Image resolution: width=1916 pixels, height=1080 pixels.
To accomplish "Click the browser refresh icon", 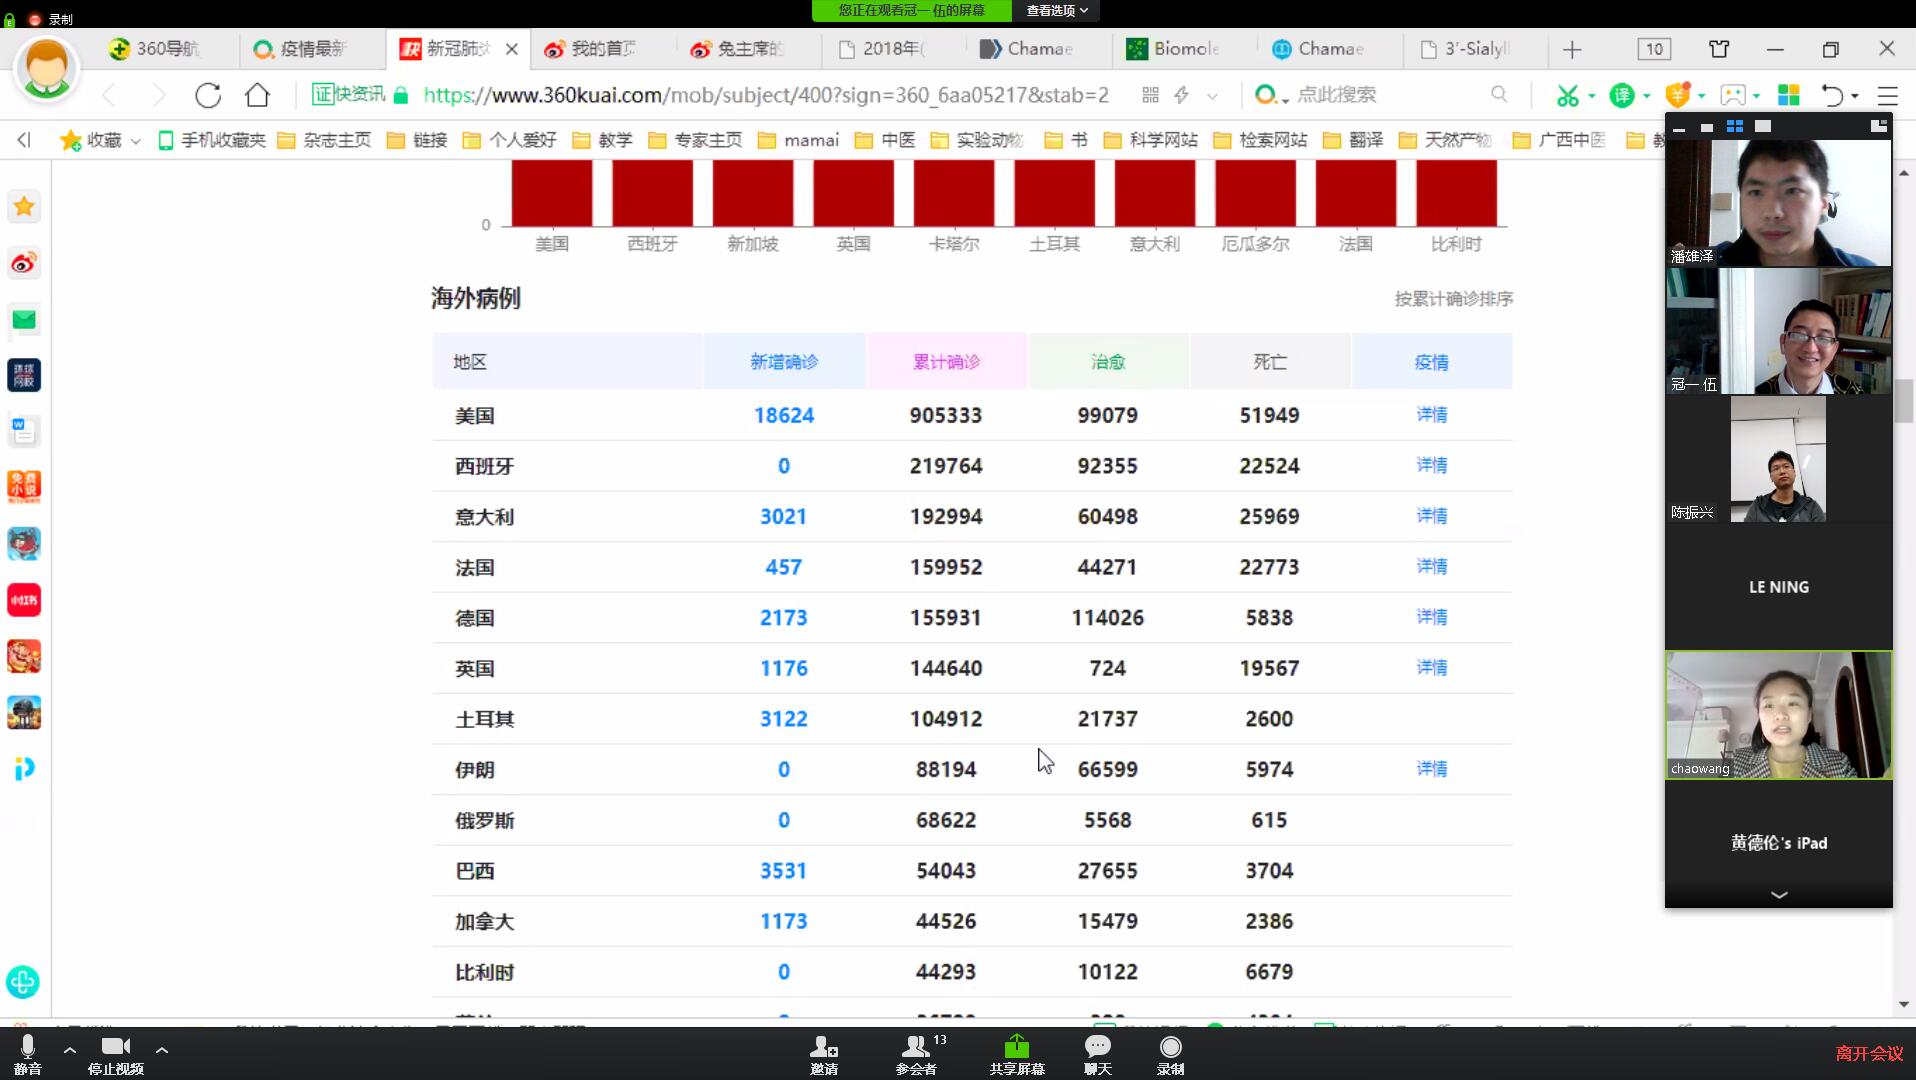I will [x=208, y=95].
